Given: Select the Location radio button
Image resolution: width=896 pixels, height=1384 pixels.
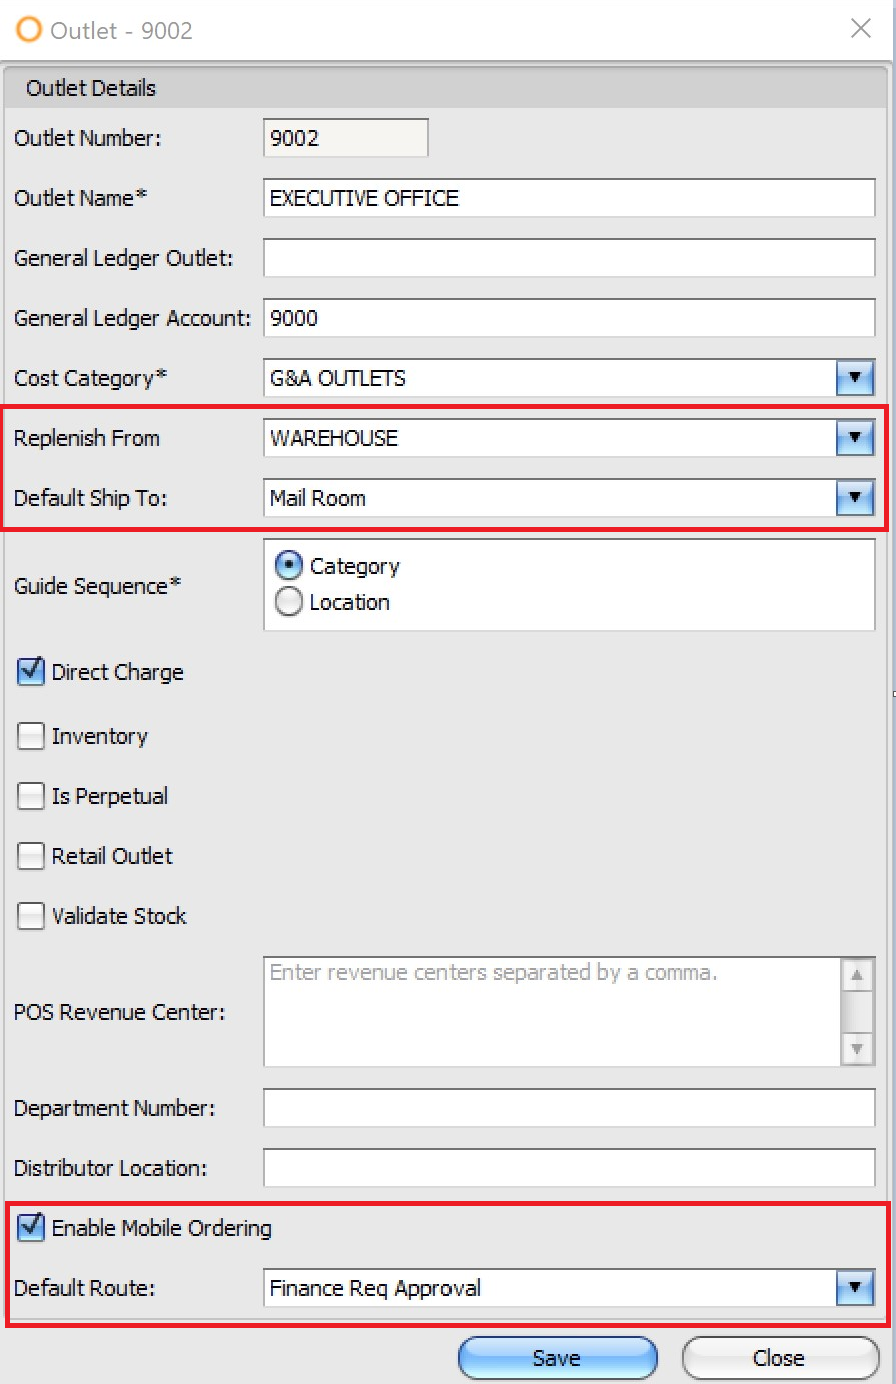Looking at the screenshot, I should pos(288,602).
